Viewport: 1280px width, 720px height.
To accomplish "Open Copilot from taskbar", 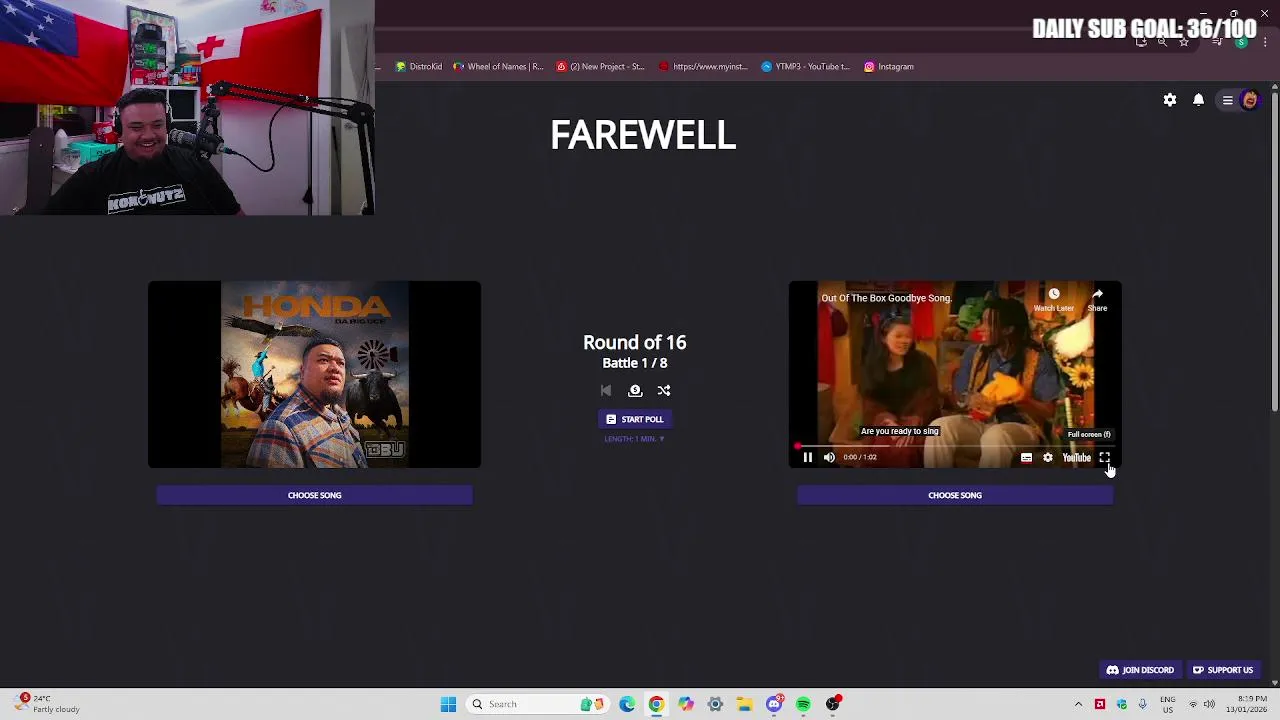I will tap(686, 704).
